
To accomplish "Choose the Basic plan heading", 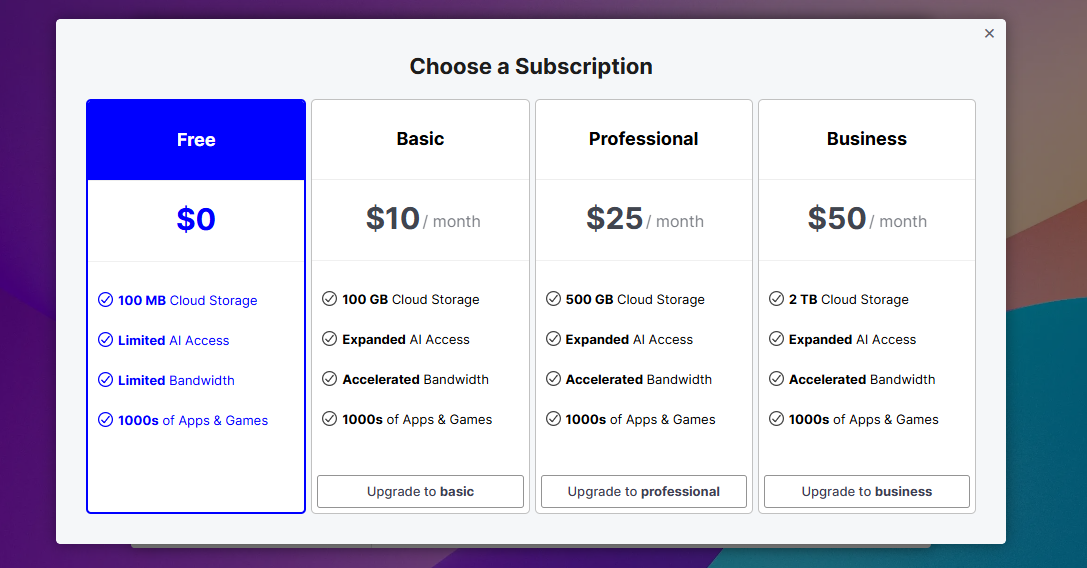I will [420, 139].
